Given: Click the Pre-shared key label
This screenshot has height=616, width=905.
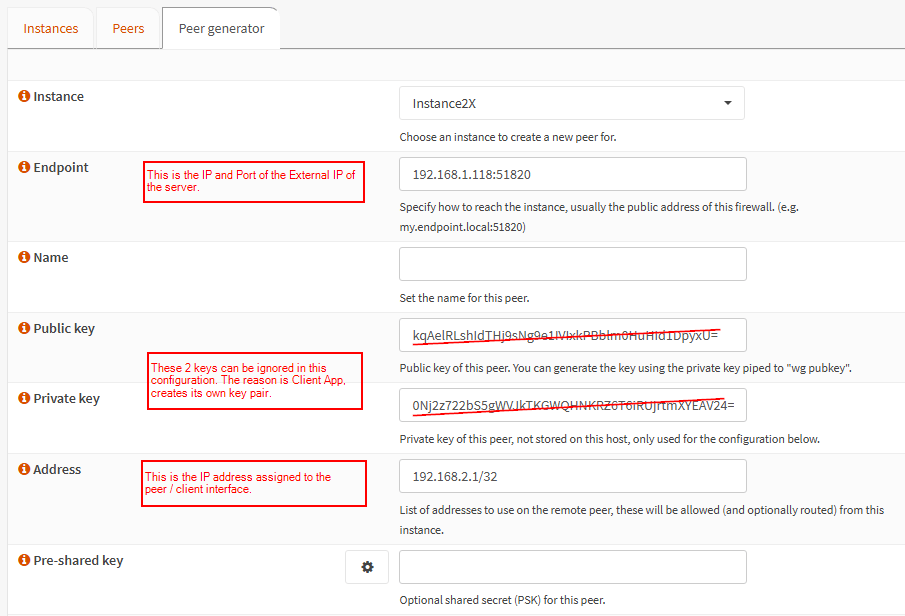Looking at the screenshot, I should pyautogui.click(x=78, y=560).
